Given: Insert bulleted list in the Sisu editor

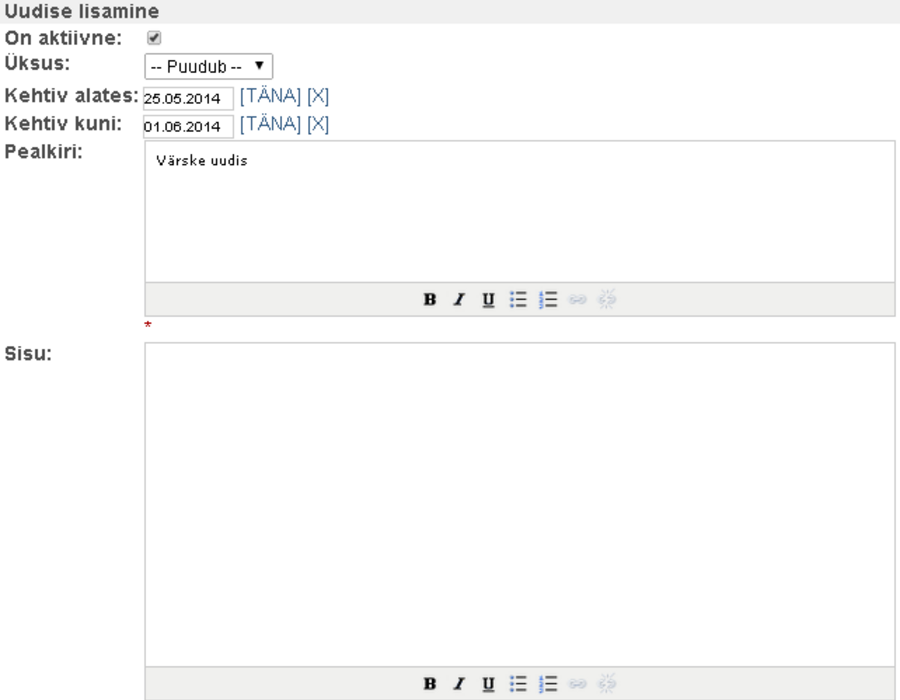Looking at the screenshot, I should tap(518, 684).
